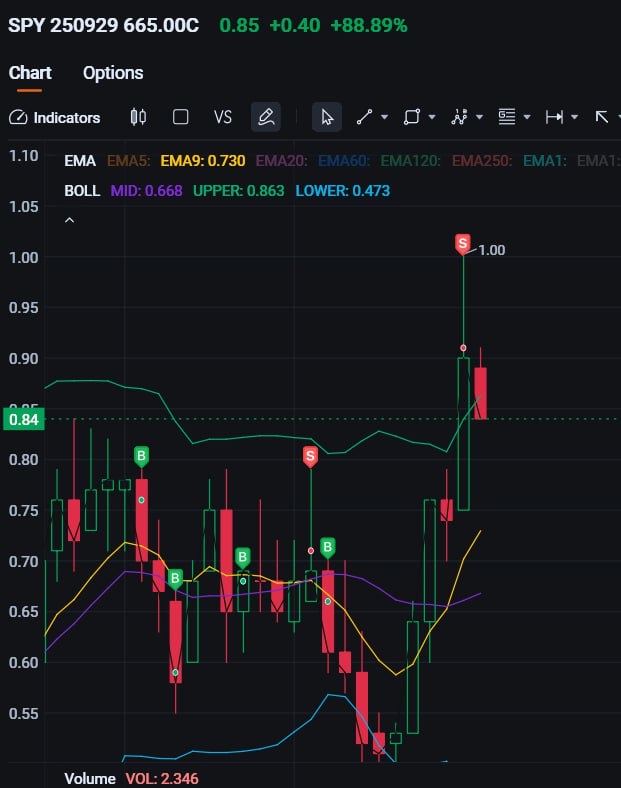Screen dimensions: 621x788
Task: Expand the measure range tool dropdown arrow
Action: [575, 117]
